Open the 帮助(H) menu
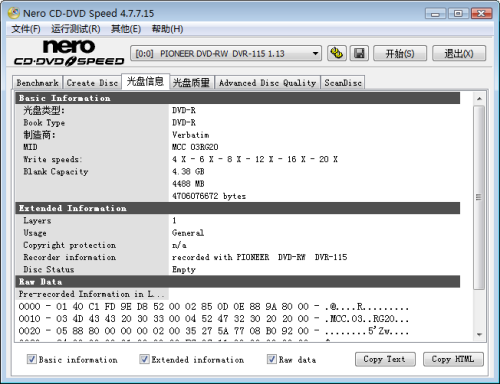 pyautogui.click(x=167, y=29)
